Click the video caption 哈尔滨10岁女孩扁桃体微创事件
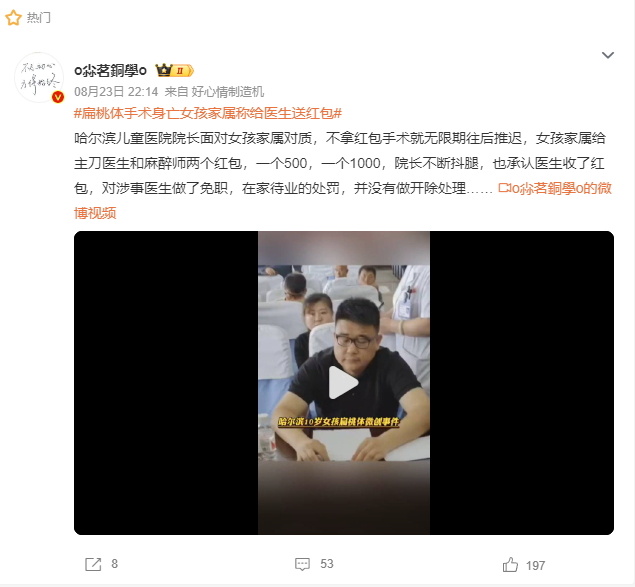 pos(339,422)
